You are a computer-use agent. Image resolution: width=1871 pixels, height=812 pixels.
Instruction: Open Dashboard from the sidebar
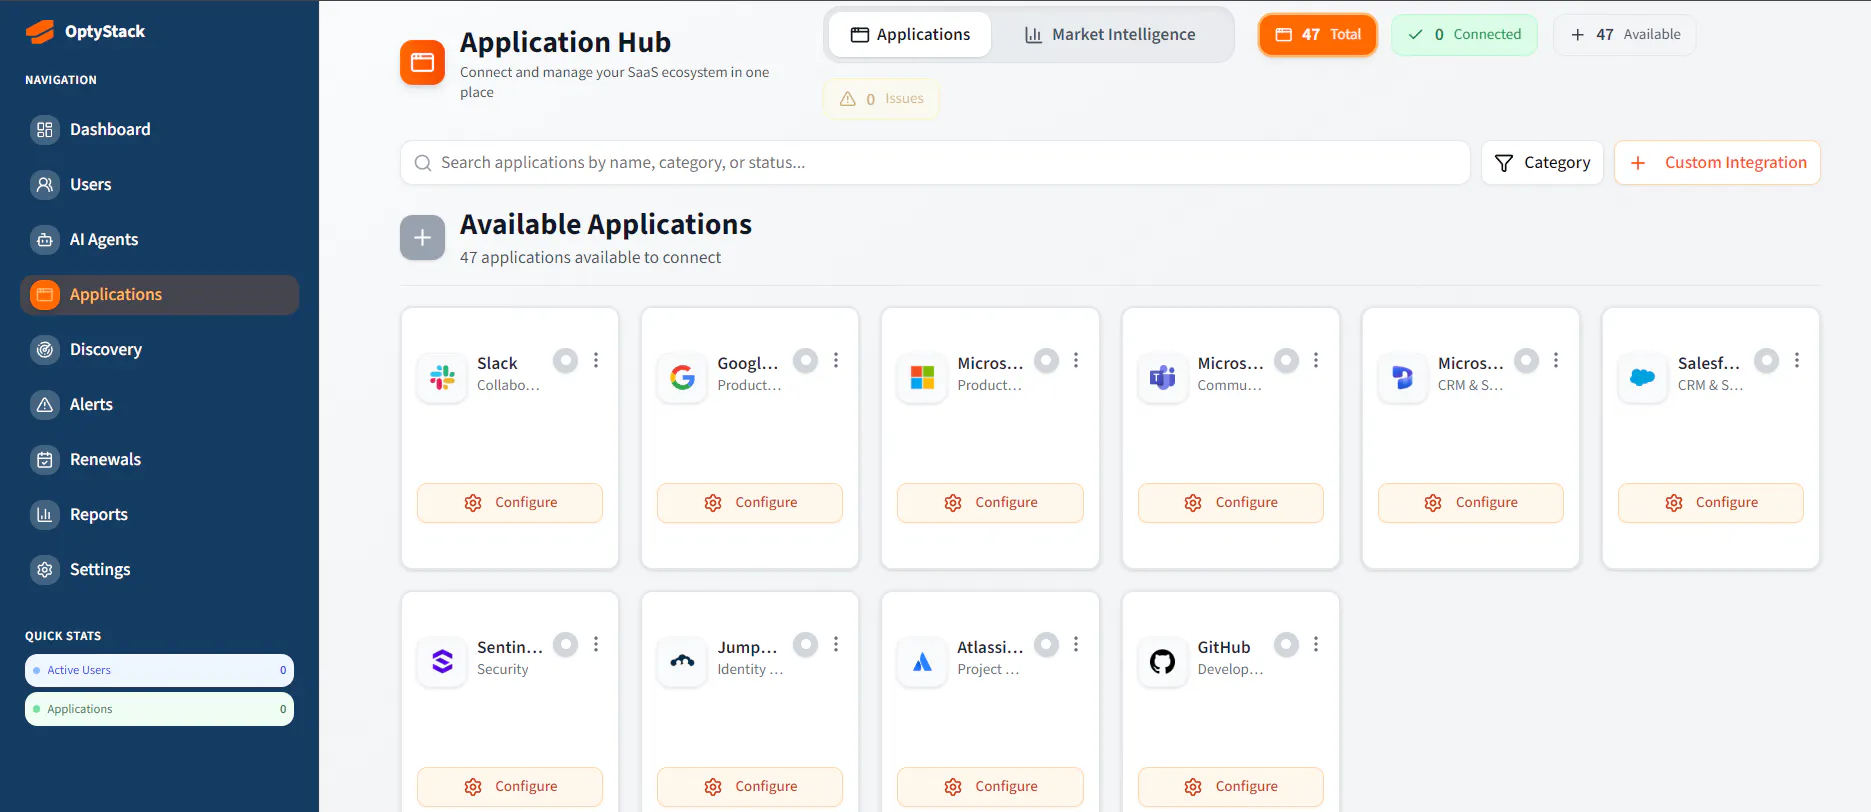(x=159, y=129)
